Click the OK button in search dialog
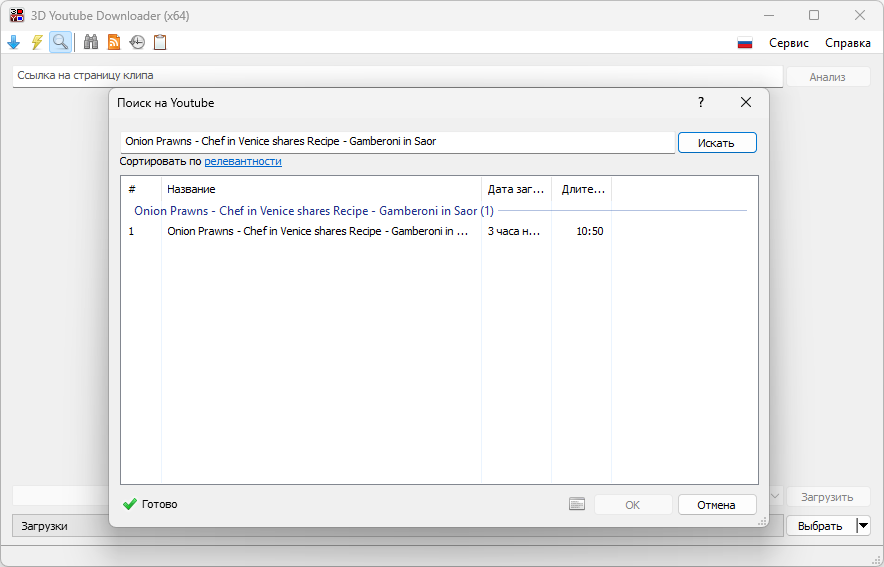Screen dimensions: 884x567 [633, 504]
